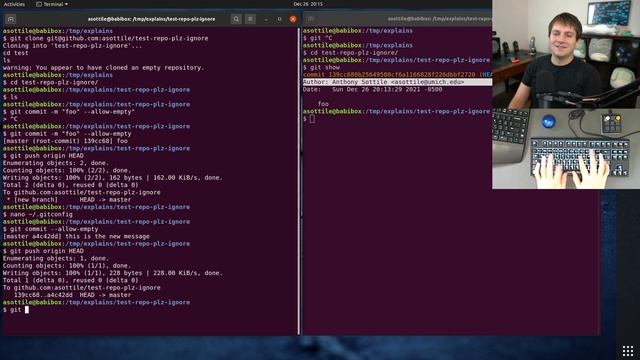Click 'Cloning into test-repo-plz-ignore' line
This screenshot has height=360, width=640.
coord(72,46)
